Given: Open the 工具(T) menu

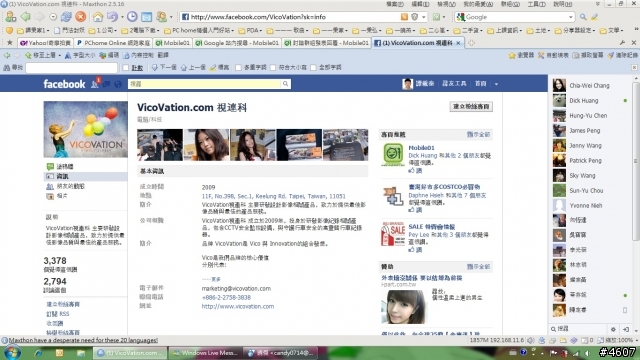Looking at the screenshot, I should tap(536, 4).
